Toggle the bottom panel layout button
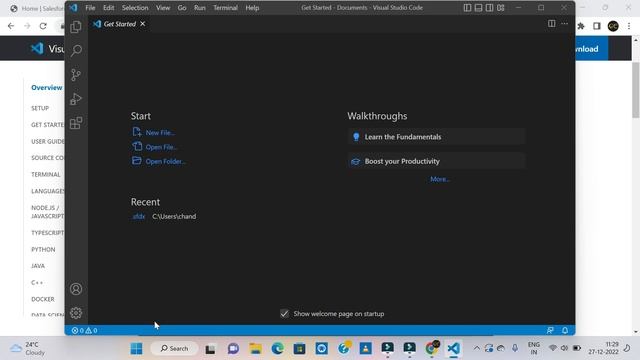This screenshot has width=640, height=360. coord(478,8)
